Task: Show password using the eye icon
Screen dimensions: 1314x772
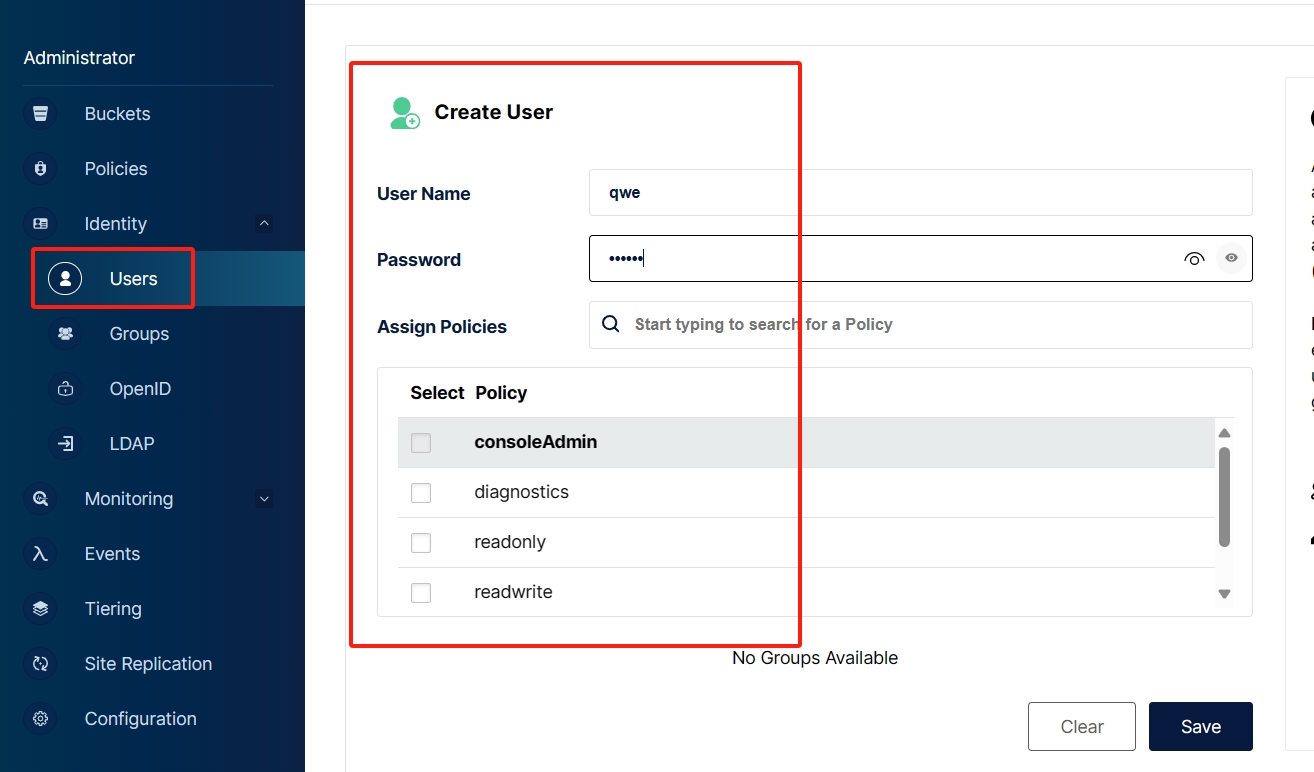Action: pyautogui.click(x=1231, y=258)
